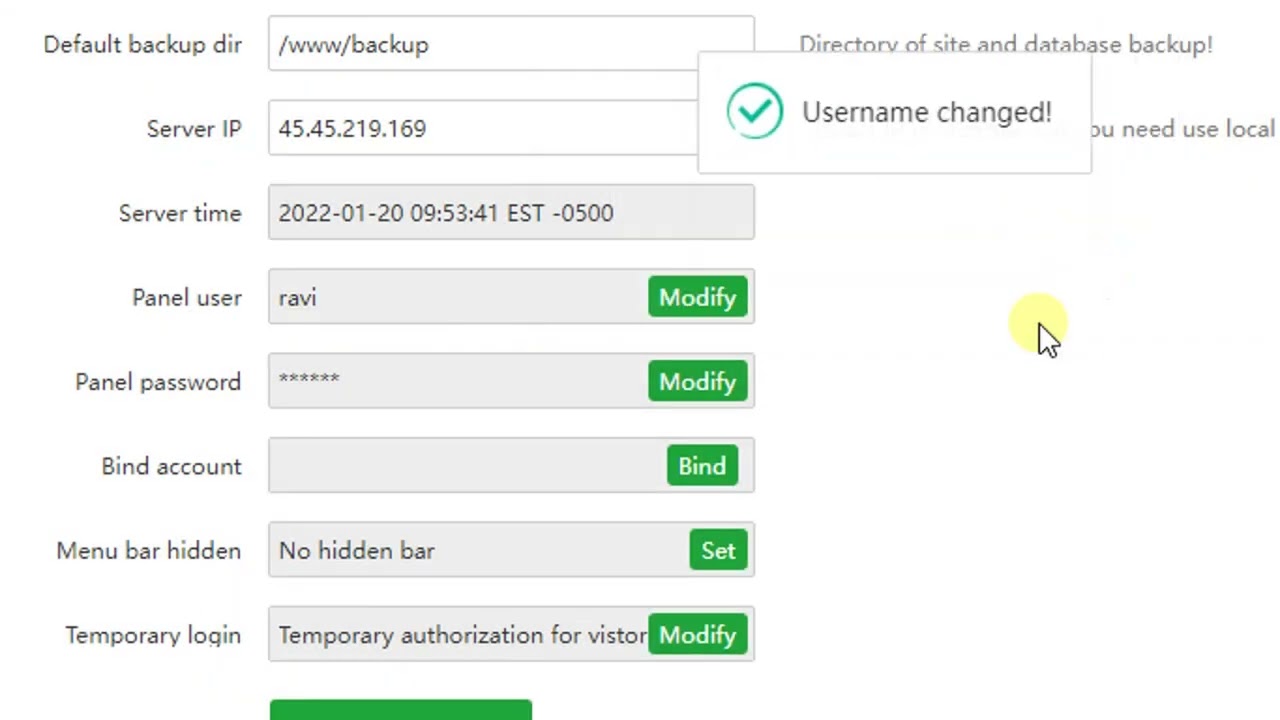The height and width of the screenshot is (720, 1280).
Task: Select the Panel user field showing ravi
Action: coord(455,298)
